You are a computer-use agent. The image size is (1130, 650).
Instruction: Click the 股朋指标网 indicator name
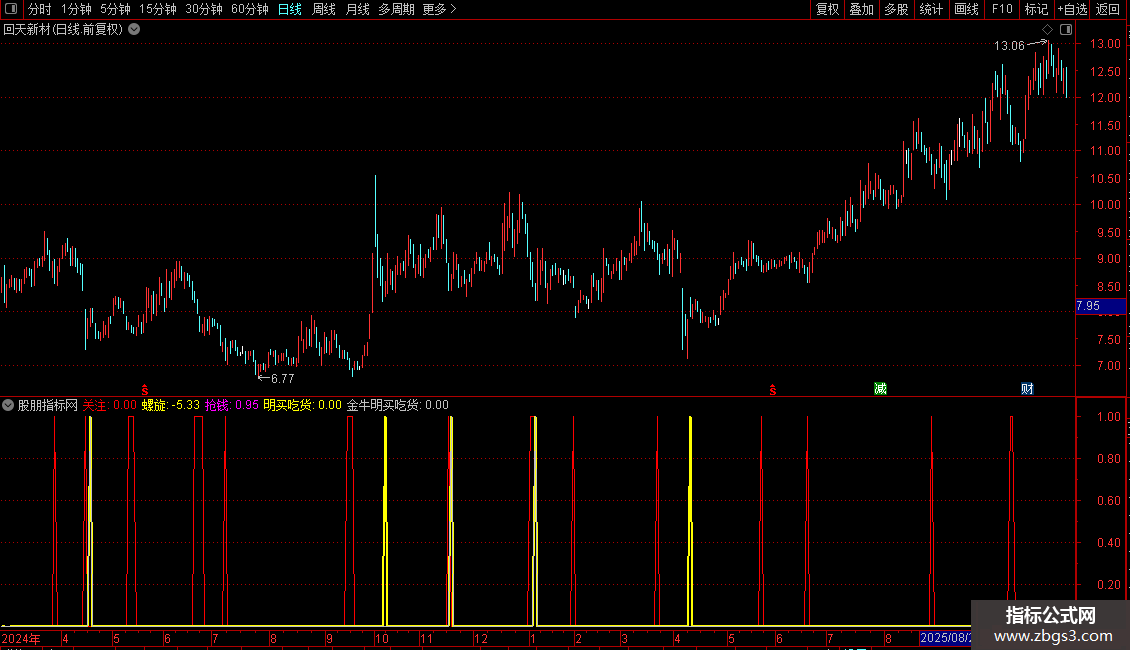pos(48,405)
